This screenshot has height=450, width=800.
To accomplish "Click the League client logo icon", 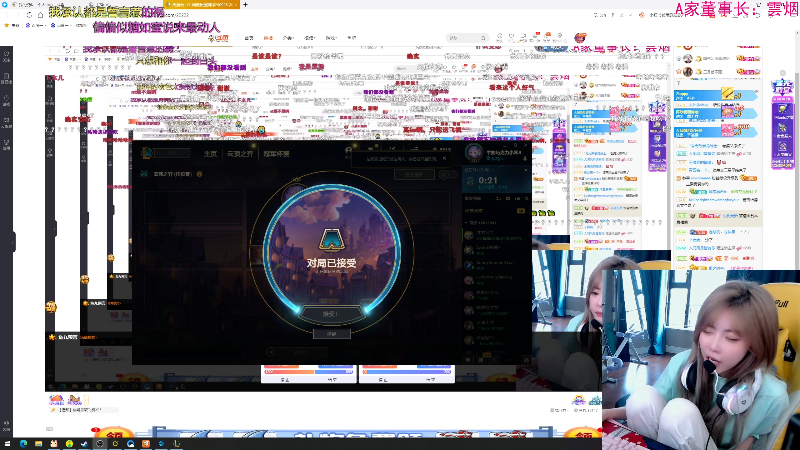I will 147,153.
